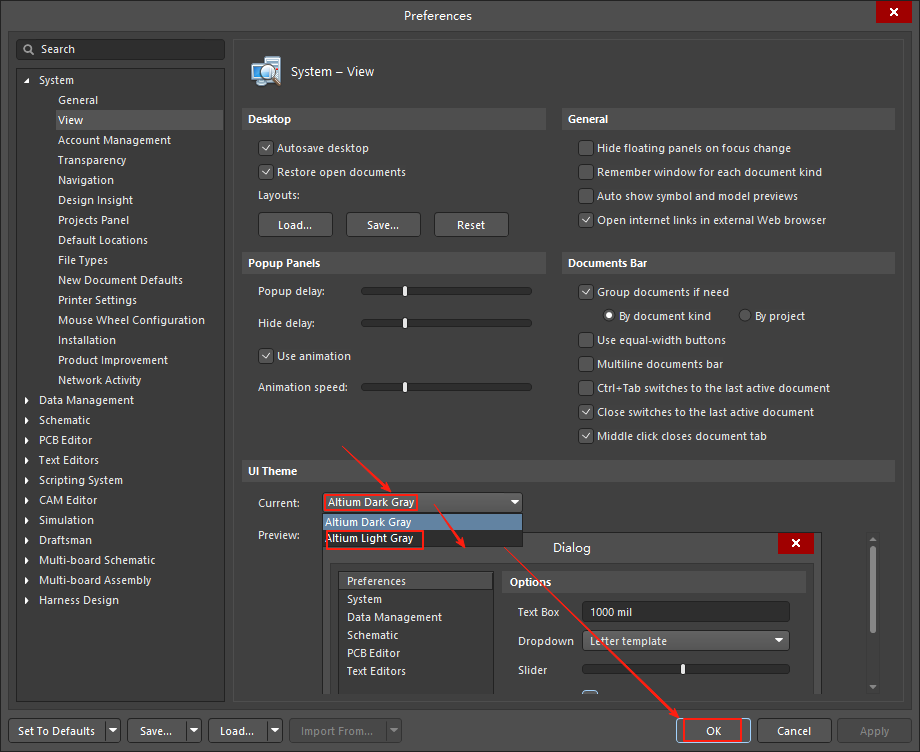The image size is (920, 752).
Task: Click OK to confirm preferences
Action: tap(713, 731)
